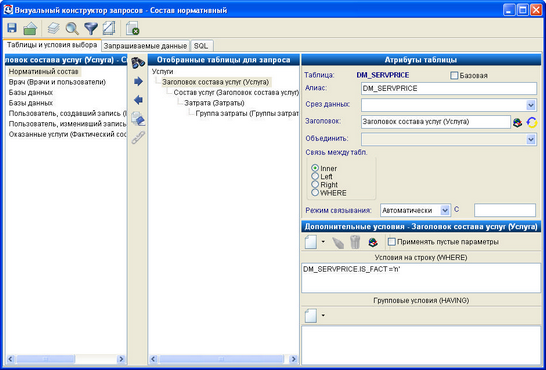
Task: Select Группа затраты tree node
Action: (x=247, y=113)
